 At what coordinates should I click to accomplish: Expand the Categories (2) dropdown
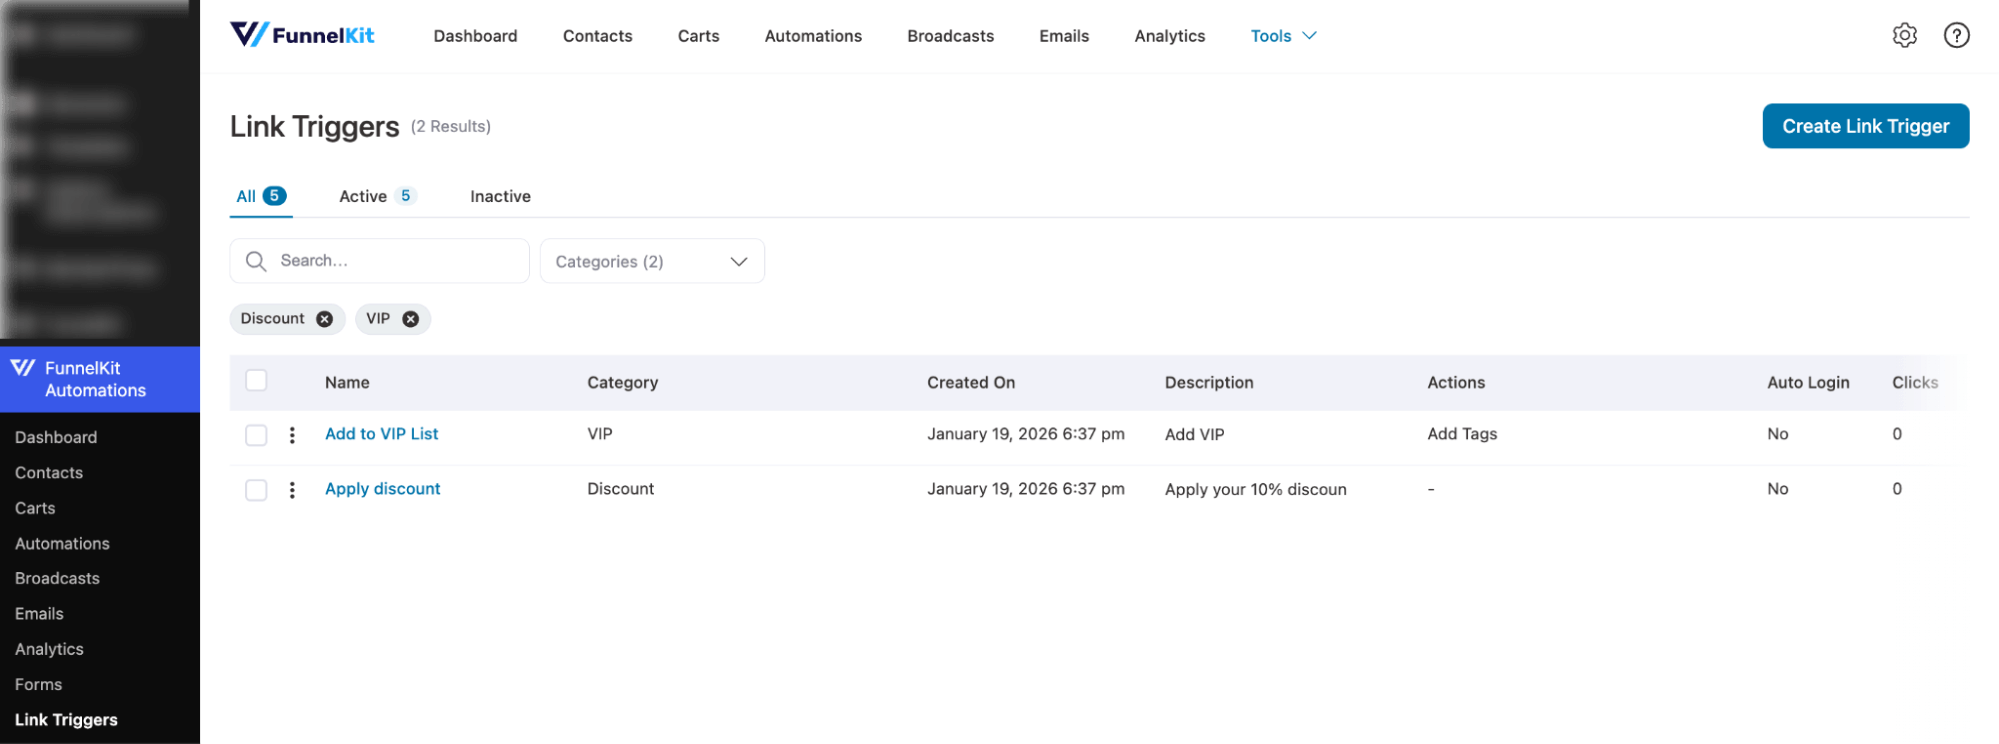(x=652, y=261)
